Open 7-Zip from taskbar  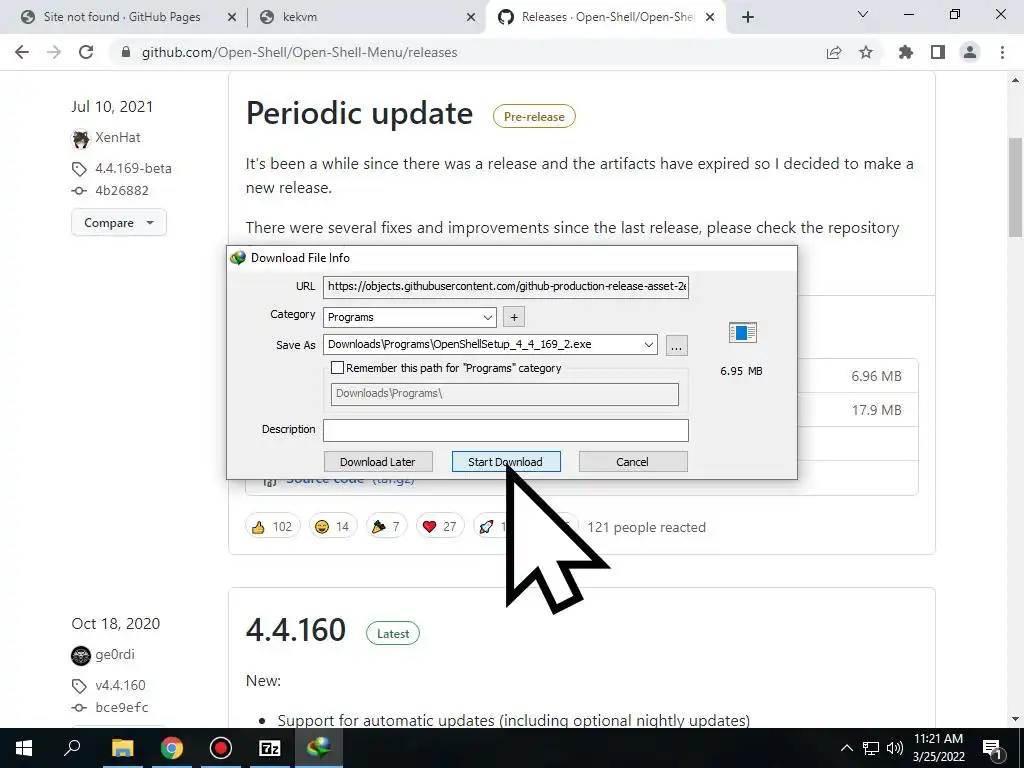[270, 748]
